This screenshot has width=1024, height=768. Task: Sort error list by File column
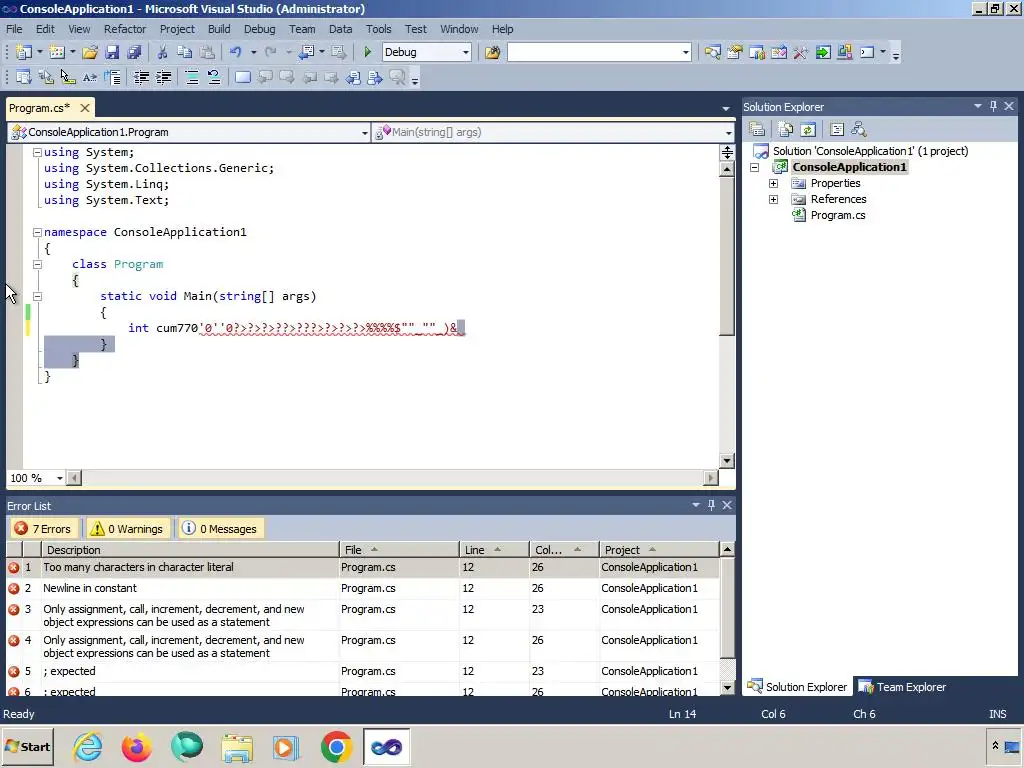tap(398, 550)
